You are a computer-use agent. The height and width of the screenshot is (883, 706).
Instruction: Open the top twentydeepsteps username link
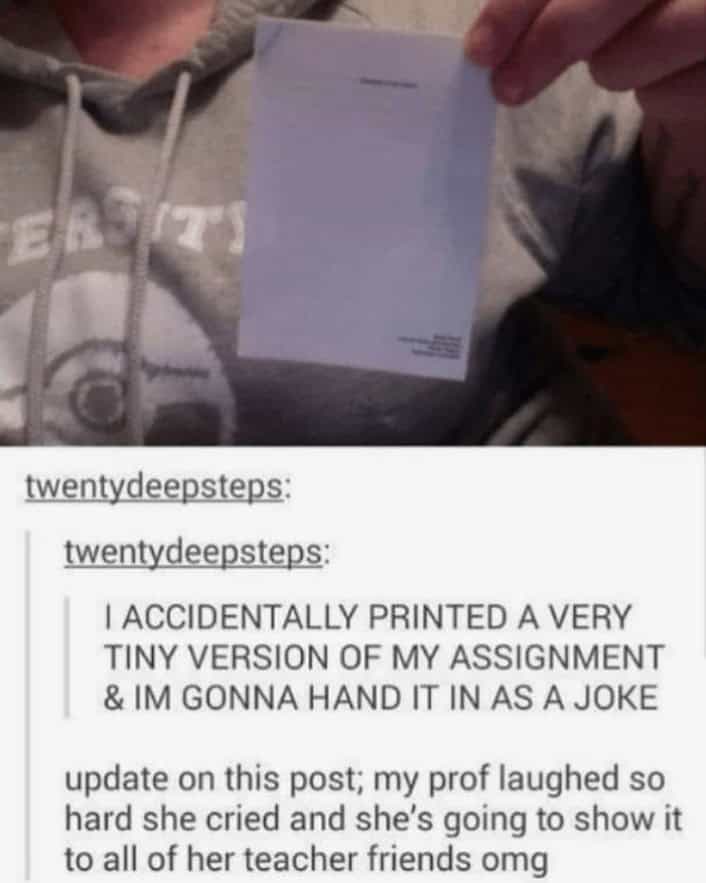point(158,487)
